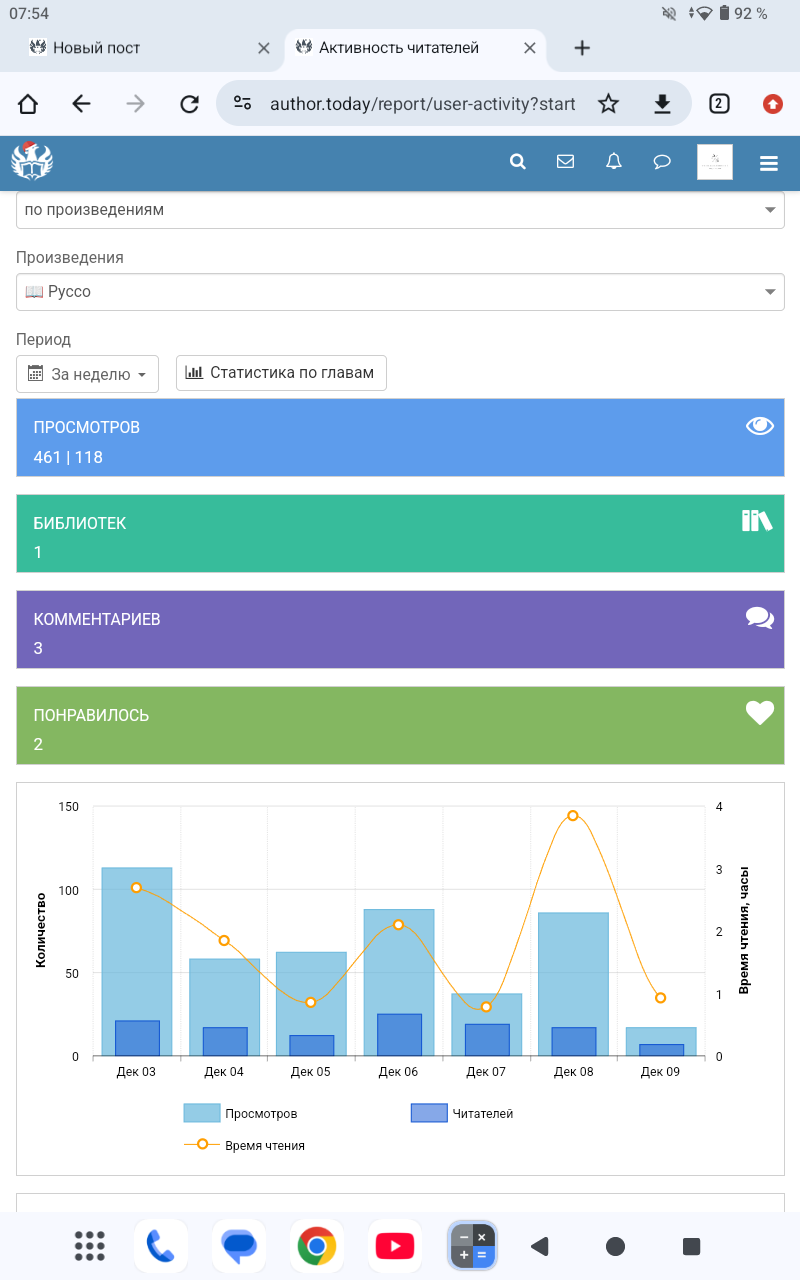Open the Руссо works dropdown

(400, 292)
